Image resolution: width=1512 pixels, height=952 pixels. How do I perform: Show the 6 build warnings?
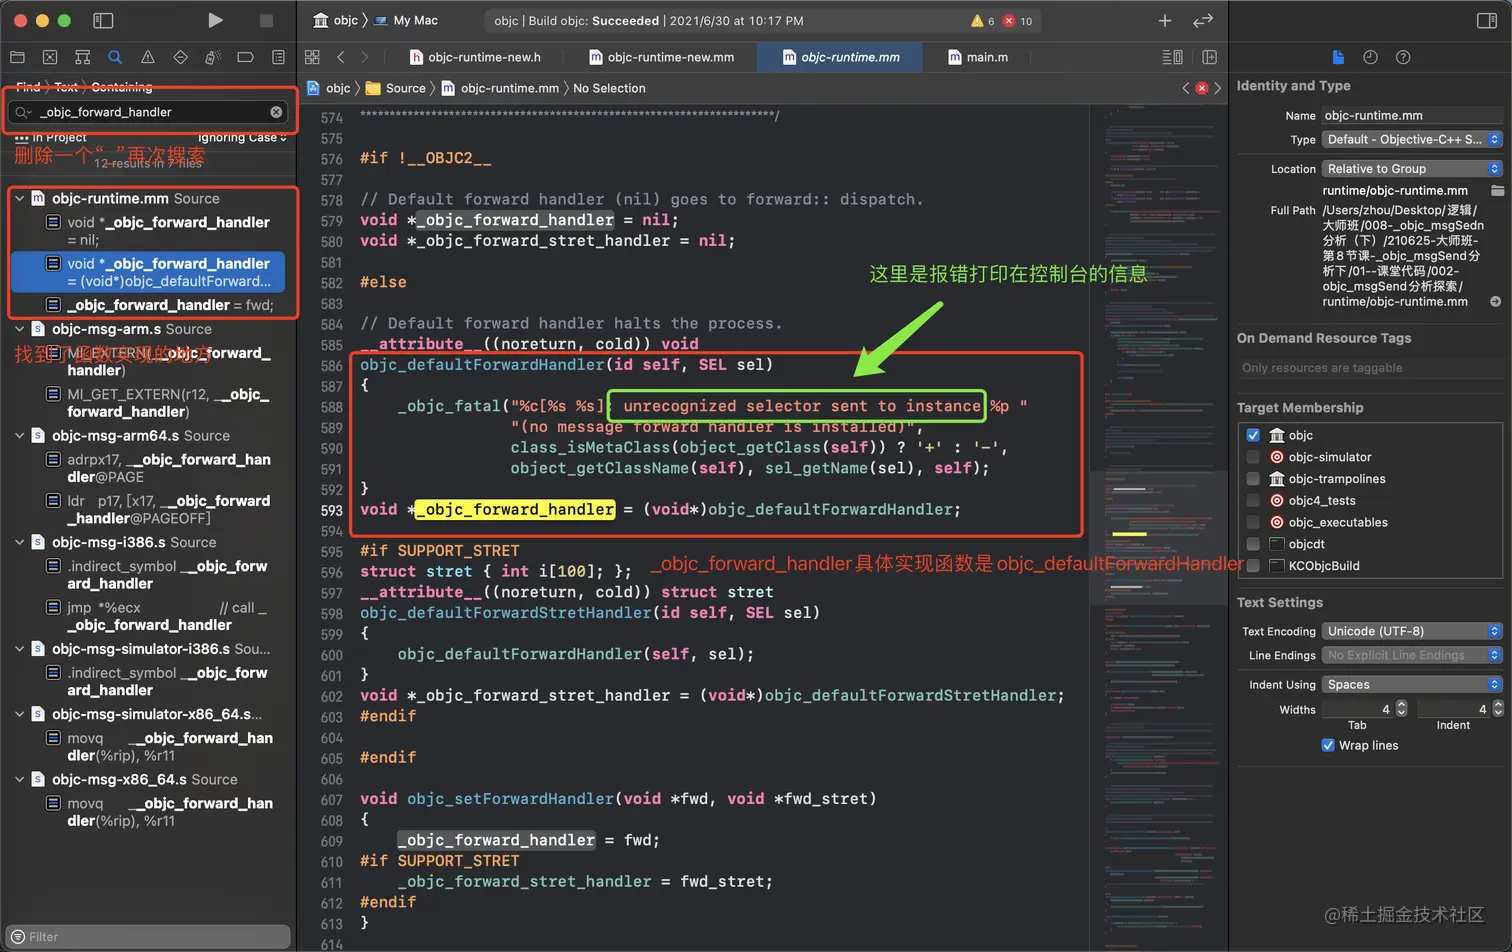coord(983,20)
